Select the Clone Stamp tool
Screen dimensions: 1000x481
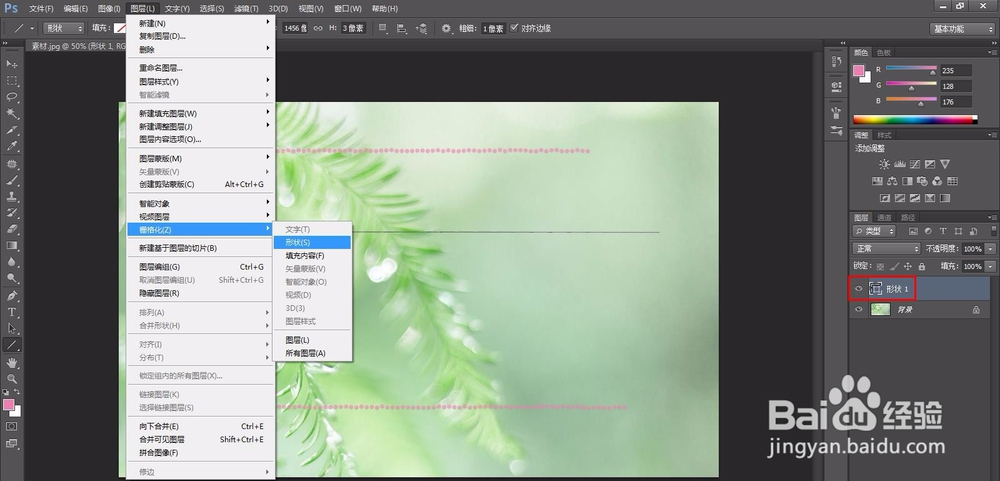click(x=11, y=197)
